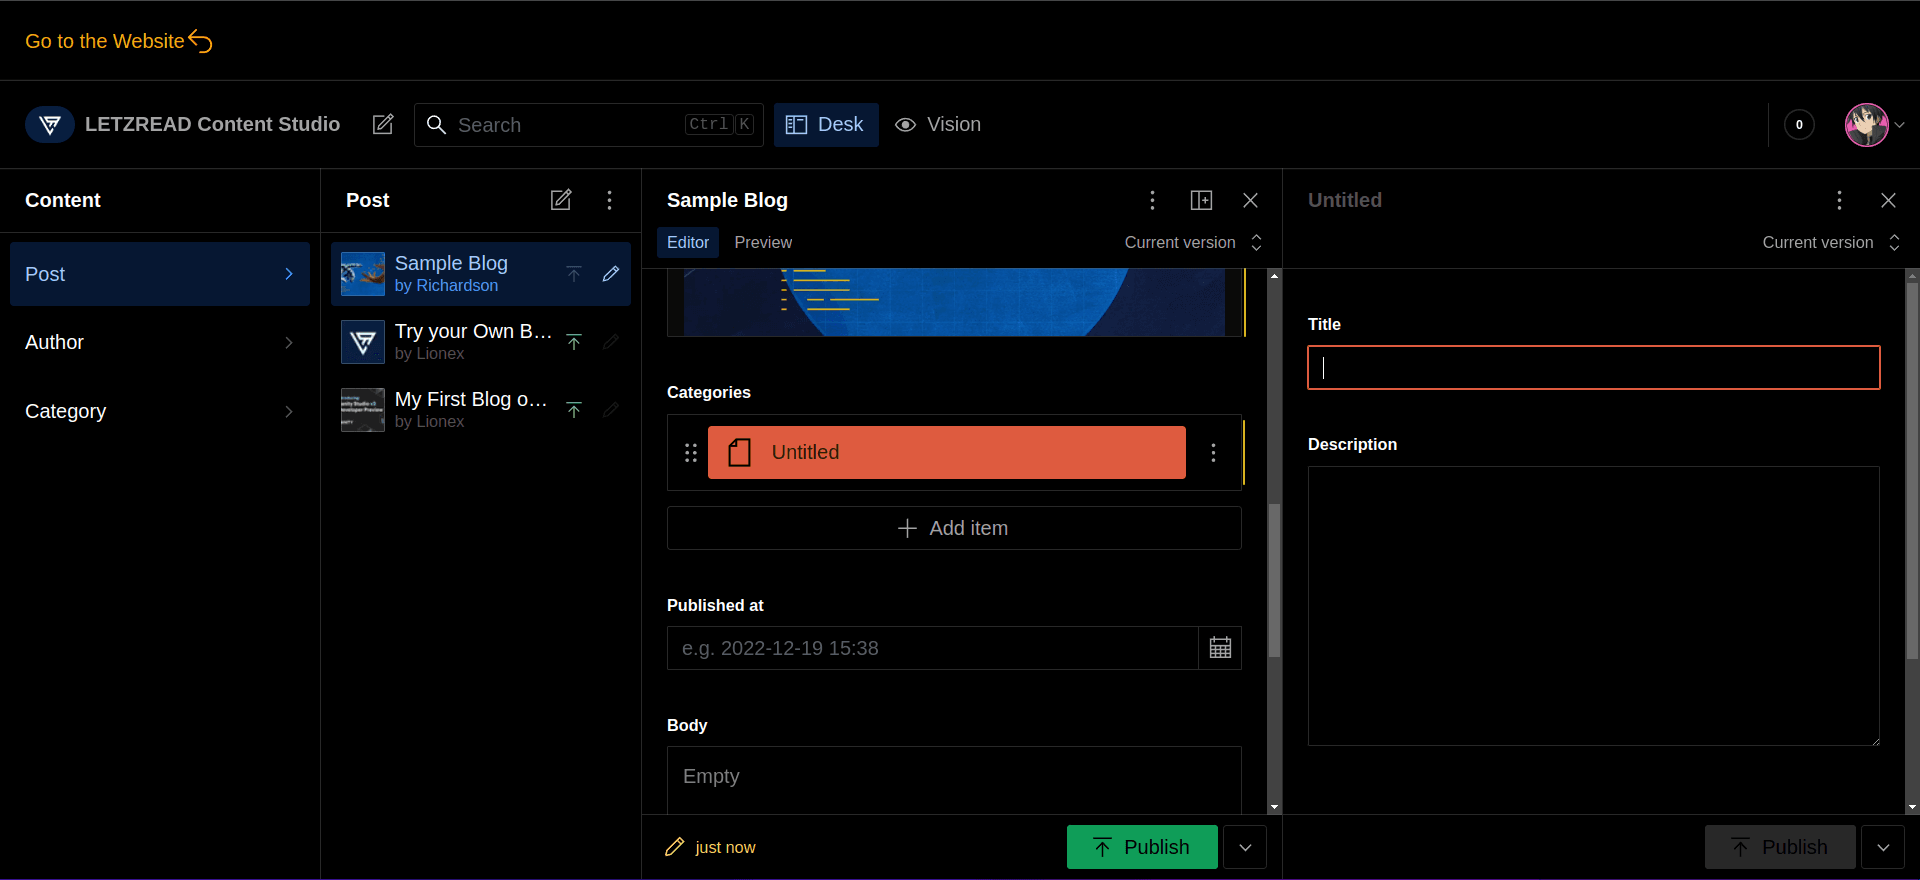Screen dimensions: 1920x880
Task: Open Untitled category item options menu
Action: [1213, 453]
